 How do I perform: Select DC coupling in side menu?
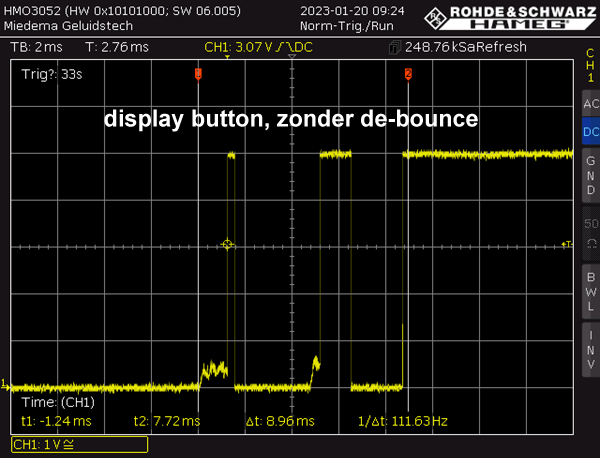pyautogui.click(x=591, y=132)
